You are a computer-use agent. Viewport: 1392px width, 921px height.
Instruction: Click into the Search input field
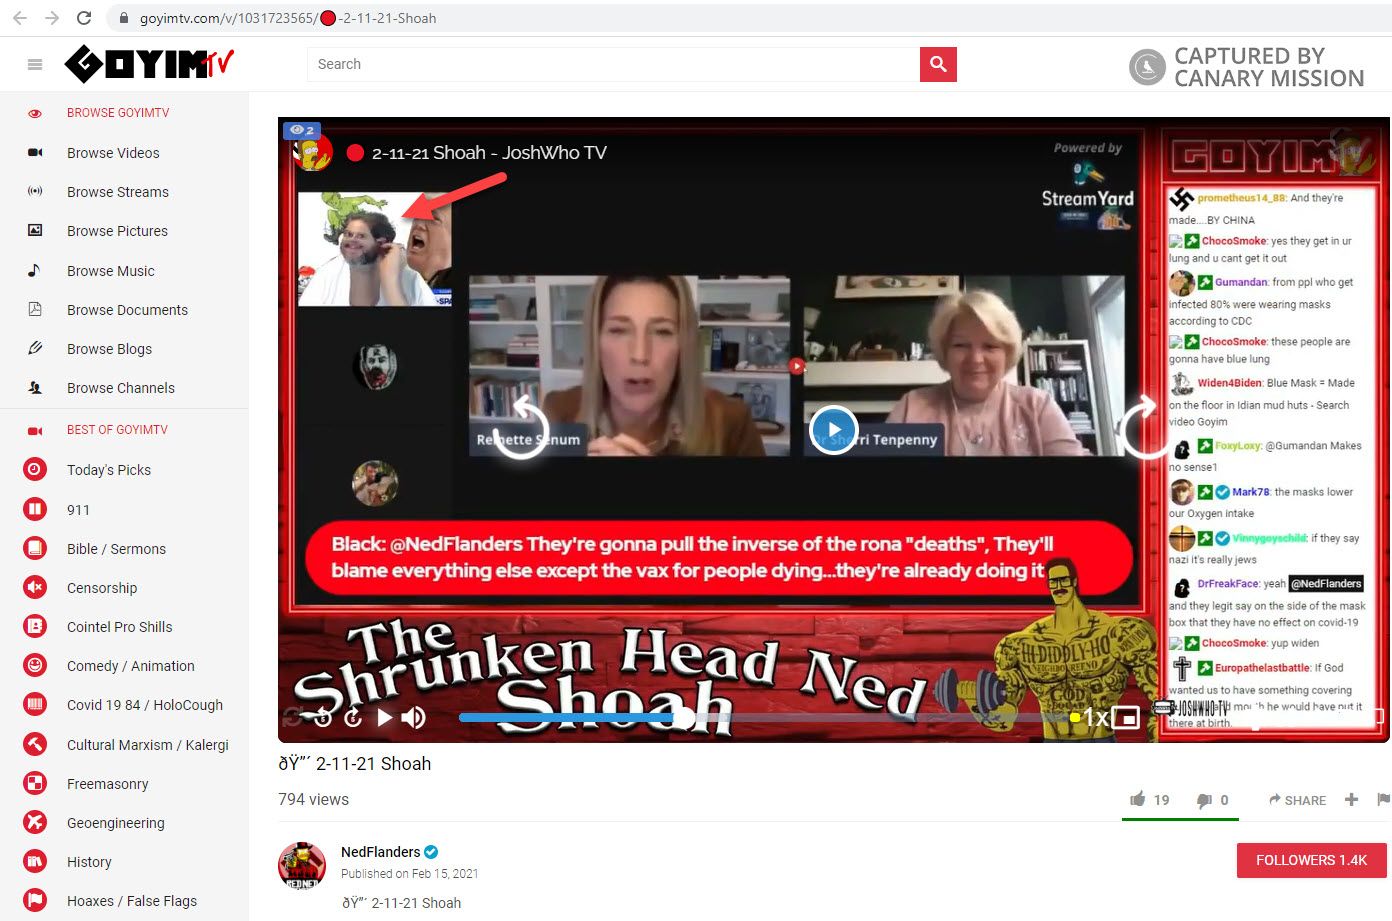612,64
